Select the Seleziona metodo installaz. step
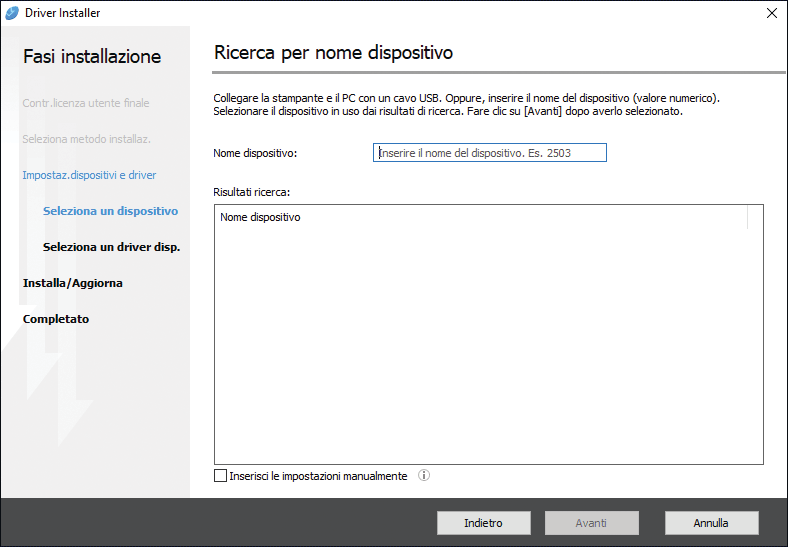788x547 pixels. [x=86, y=139]
